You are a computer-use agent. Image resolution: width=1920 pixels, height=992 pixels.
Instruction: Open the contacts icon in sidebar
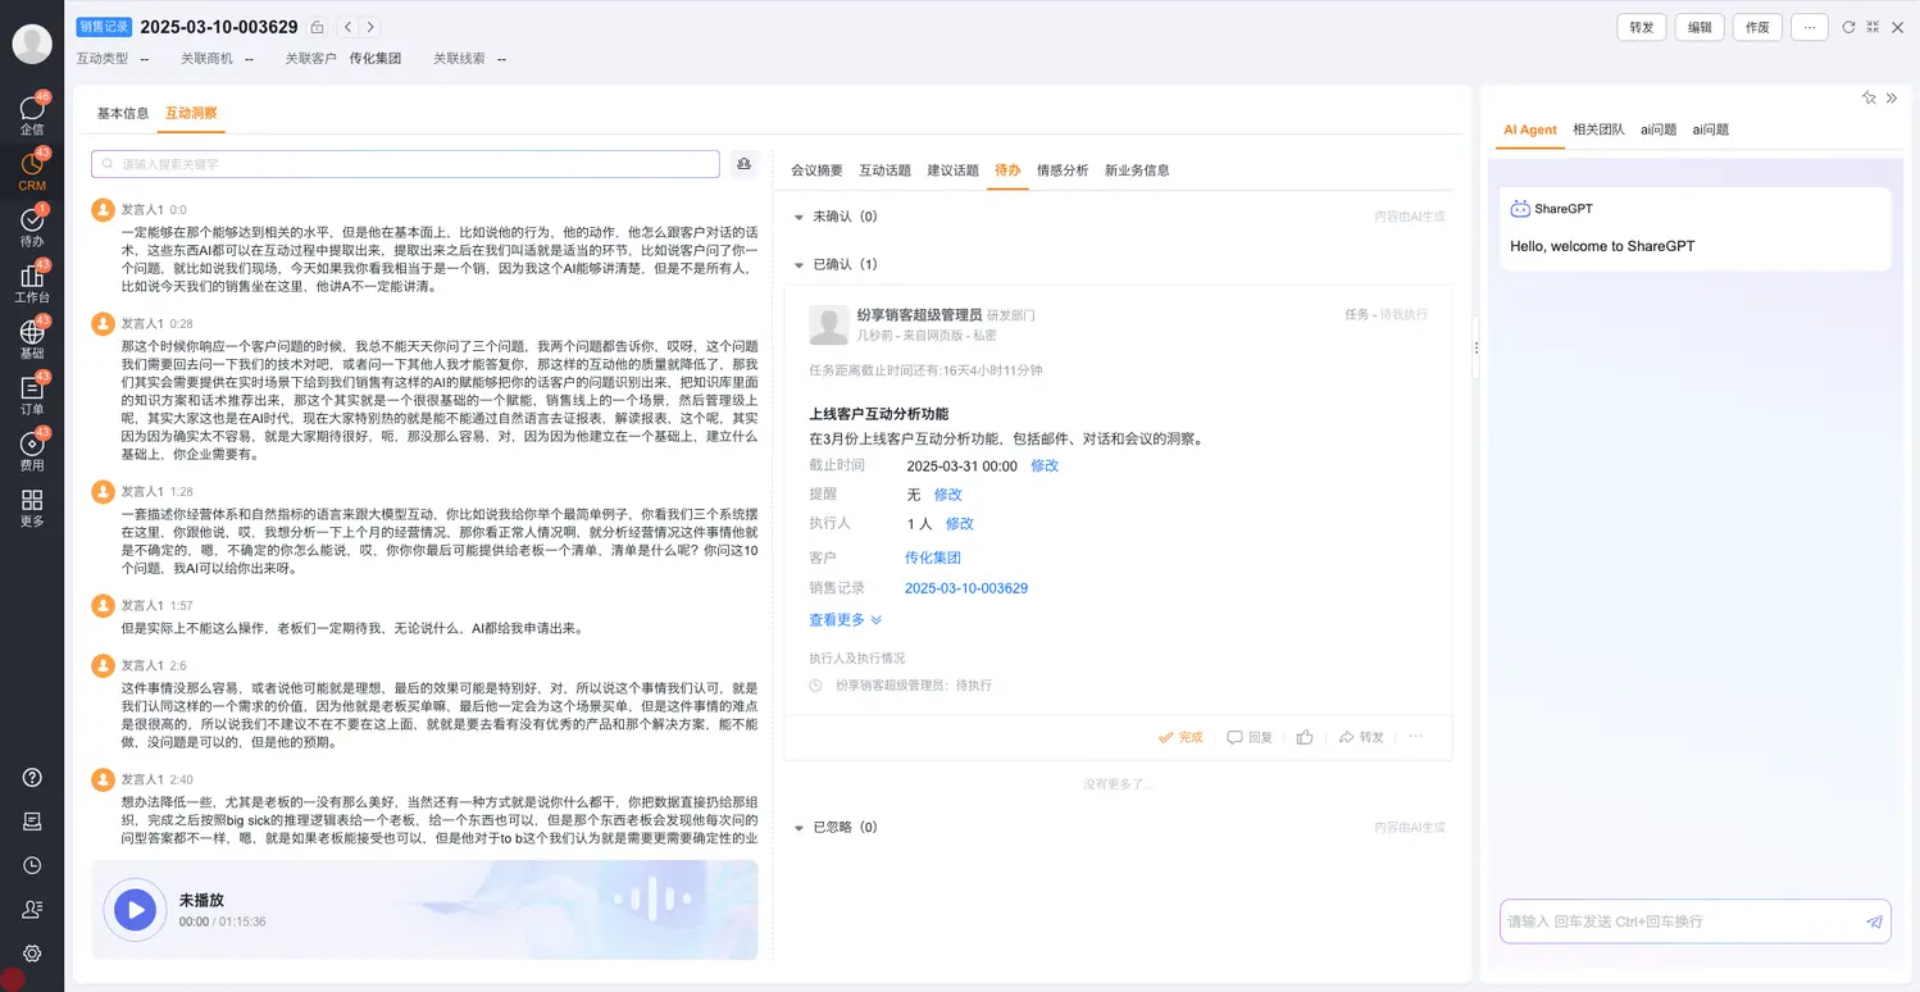pyautogui.click(x=32, y=909)
